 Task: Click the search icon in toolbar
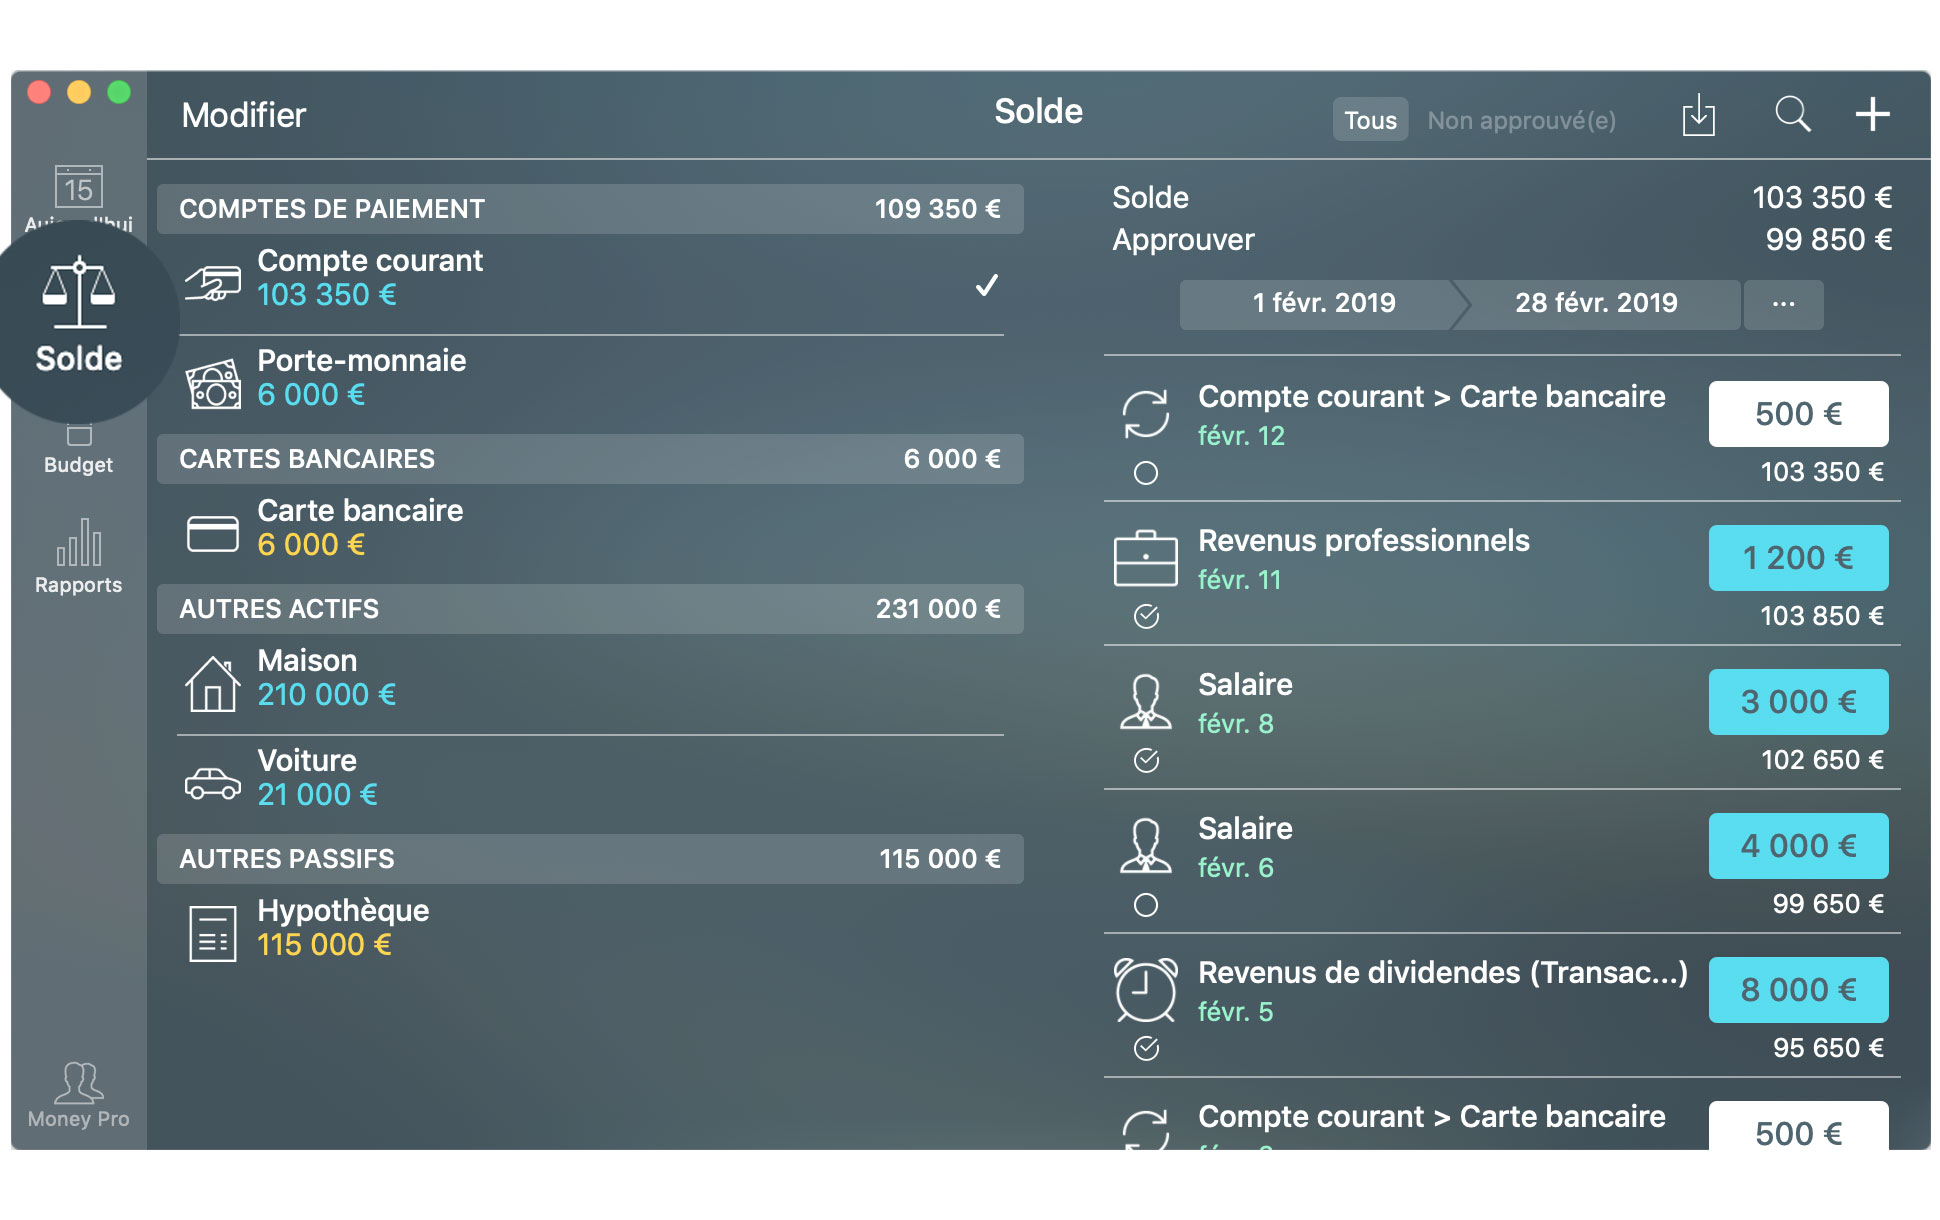pyautogui.click(x=1790, y=118)
